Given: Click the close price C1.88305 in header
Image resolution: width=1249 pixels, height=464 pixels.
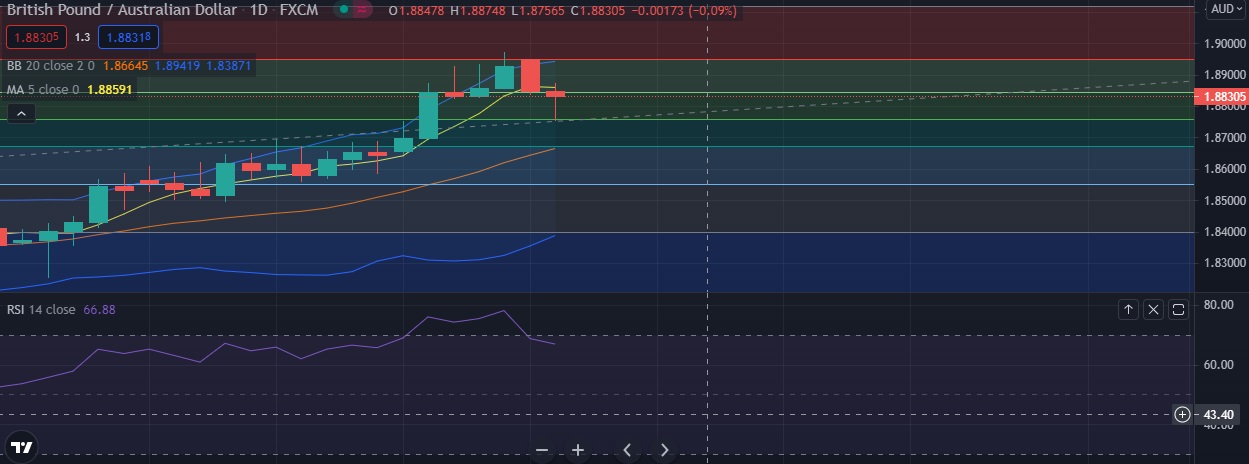Looking at the screenshot, I should click(599, 10).
